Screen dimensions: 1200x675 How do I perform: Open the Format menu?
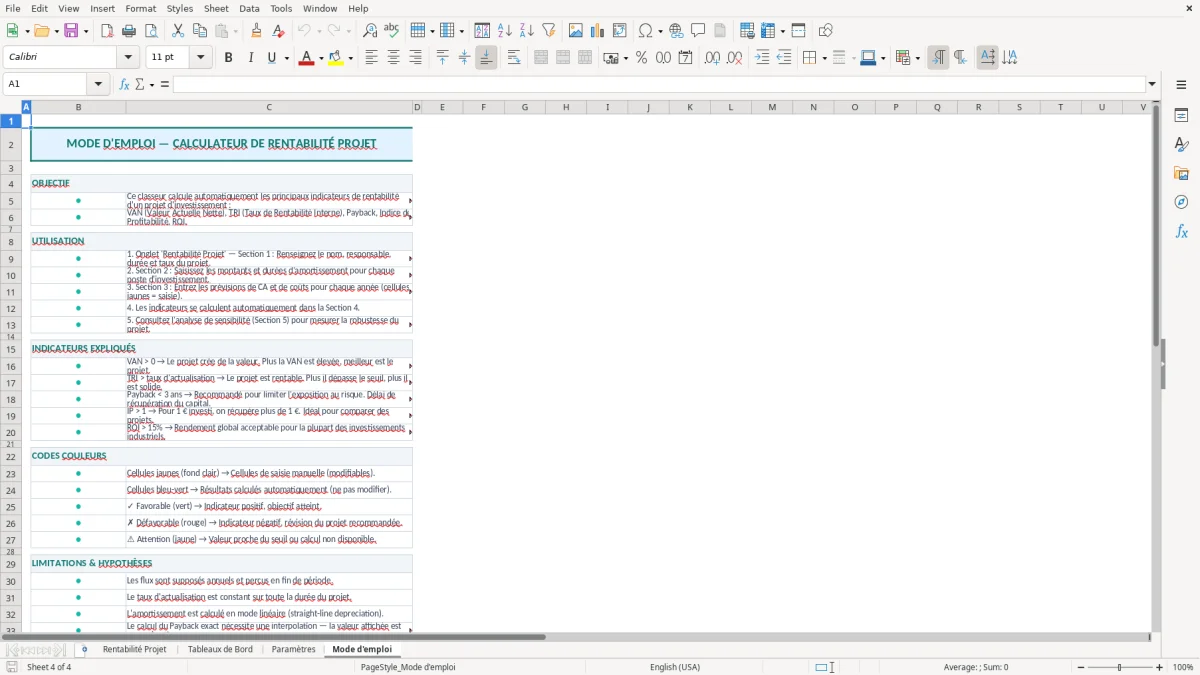[140, 8]
